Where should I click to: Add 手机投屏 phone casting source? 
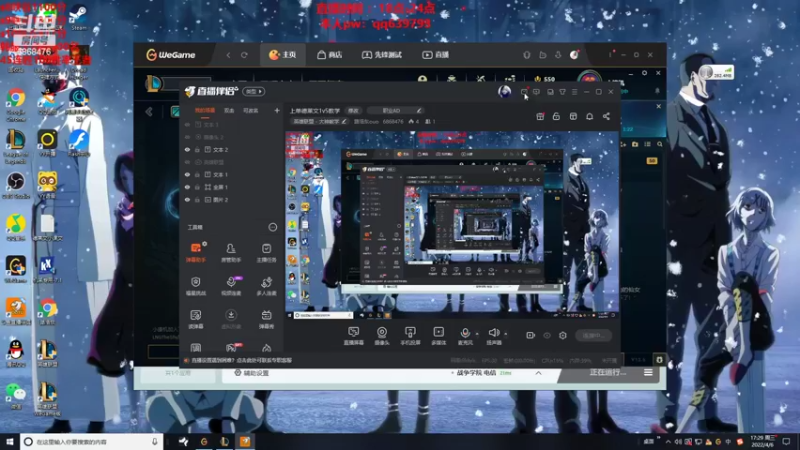(410, 336)
